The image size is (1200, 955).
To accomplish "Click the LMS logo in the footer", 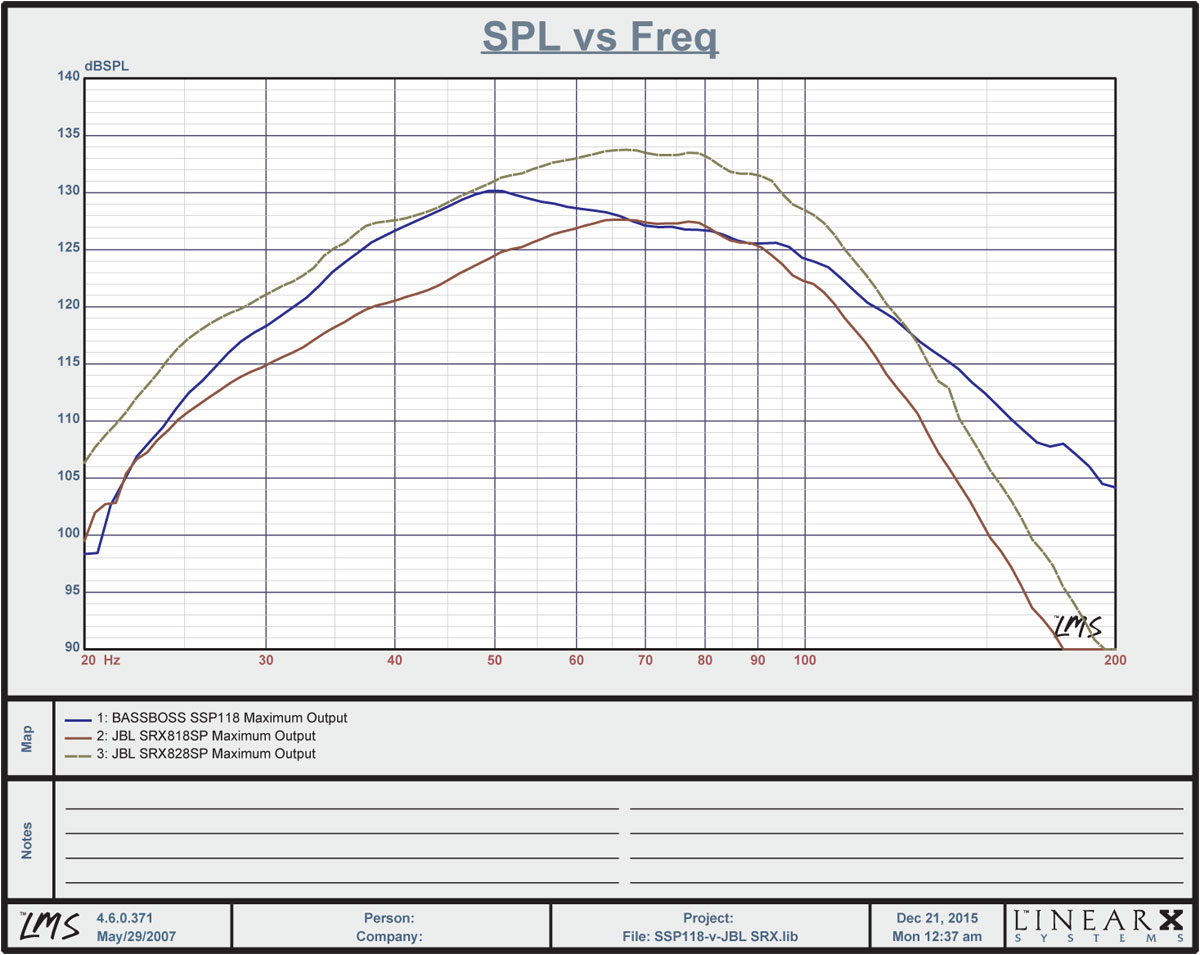I will point(50,926).
